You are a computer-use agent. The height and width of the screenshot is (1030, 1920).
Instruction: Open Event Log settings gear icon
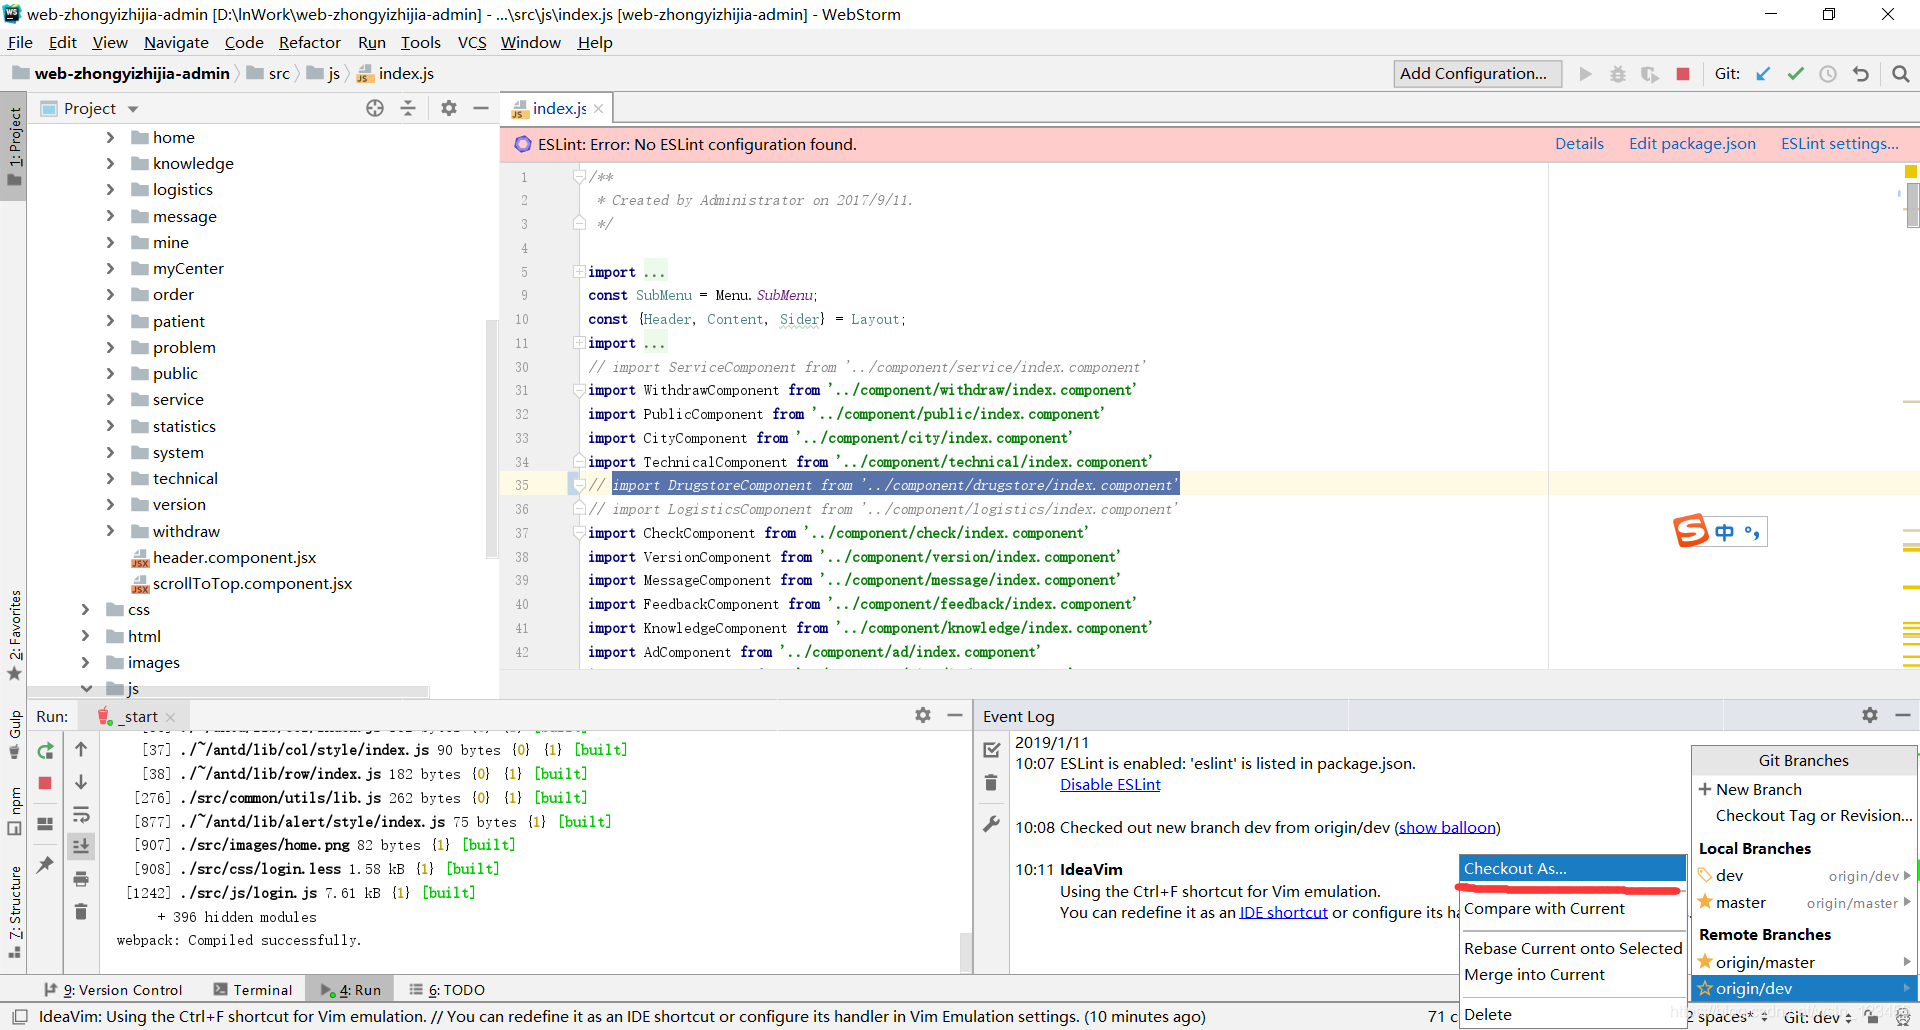point(1870,715)
